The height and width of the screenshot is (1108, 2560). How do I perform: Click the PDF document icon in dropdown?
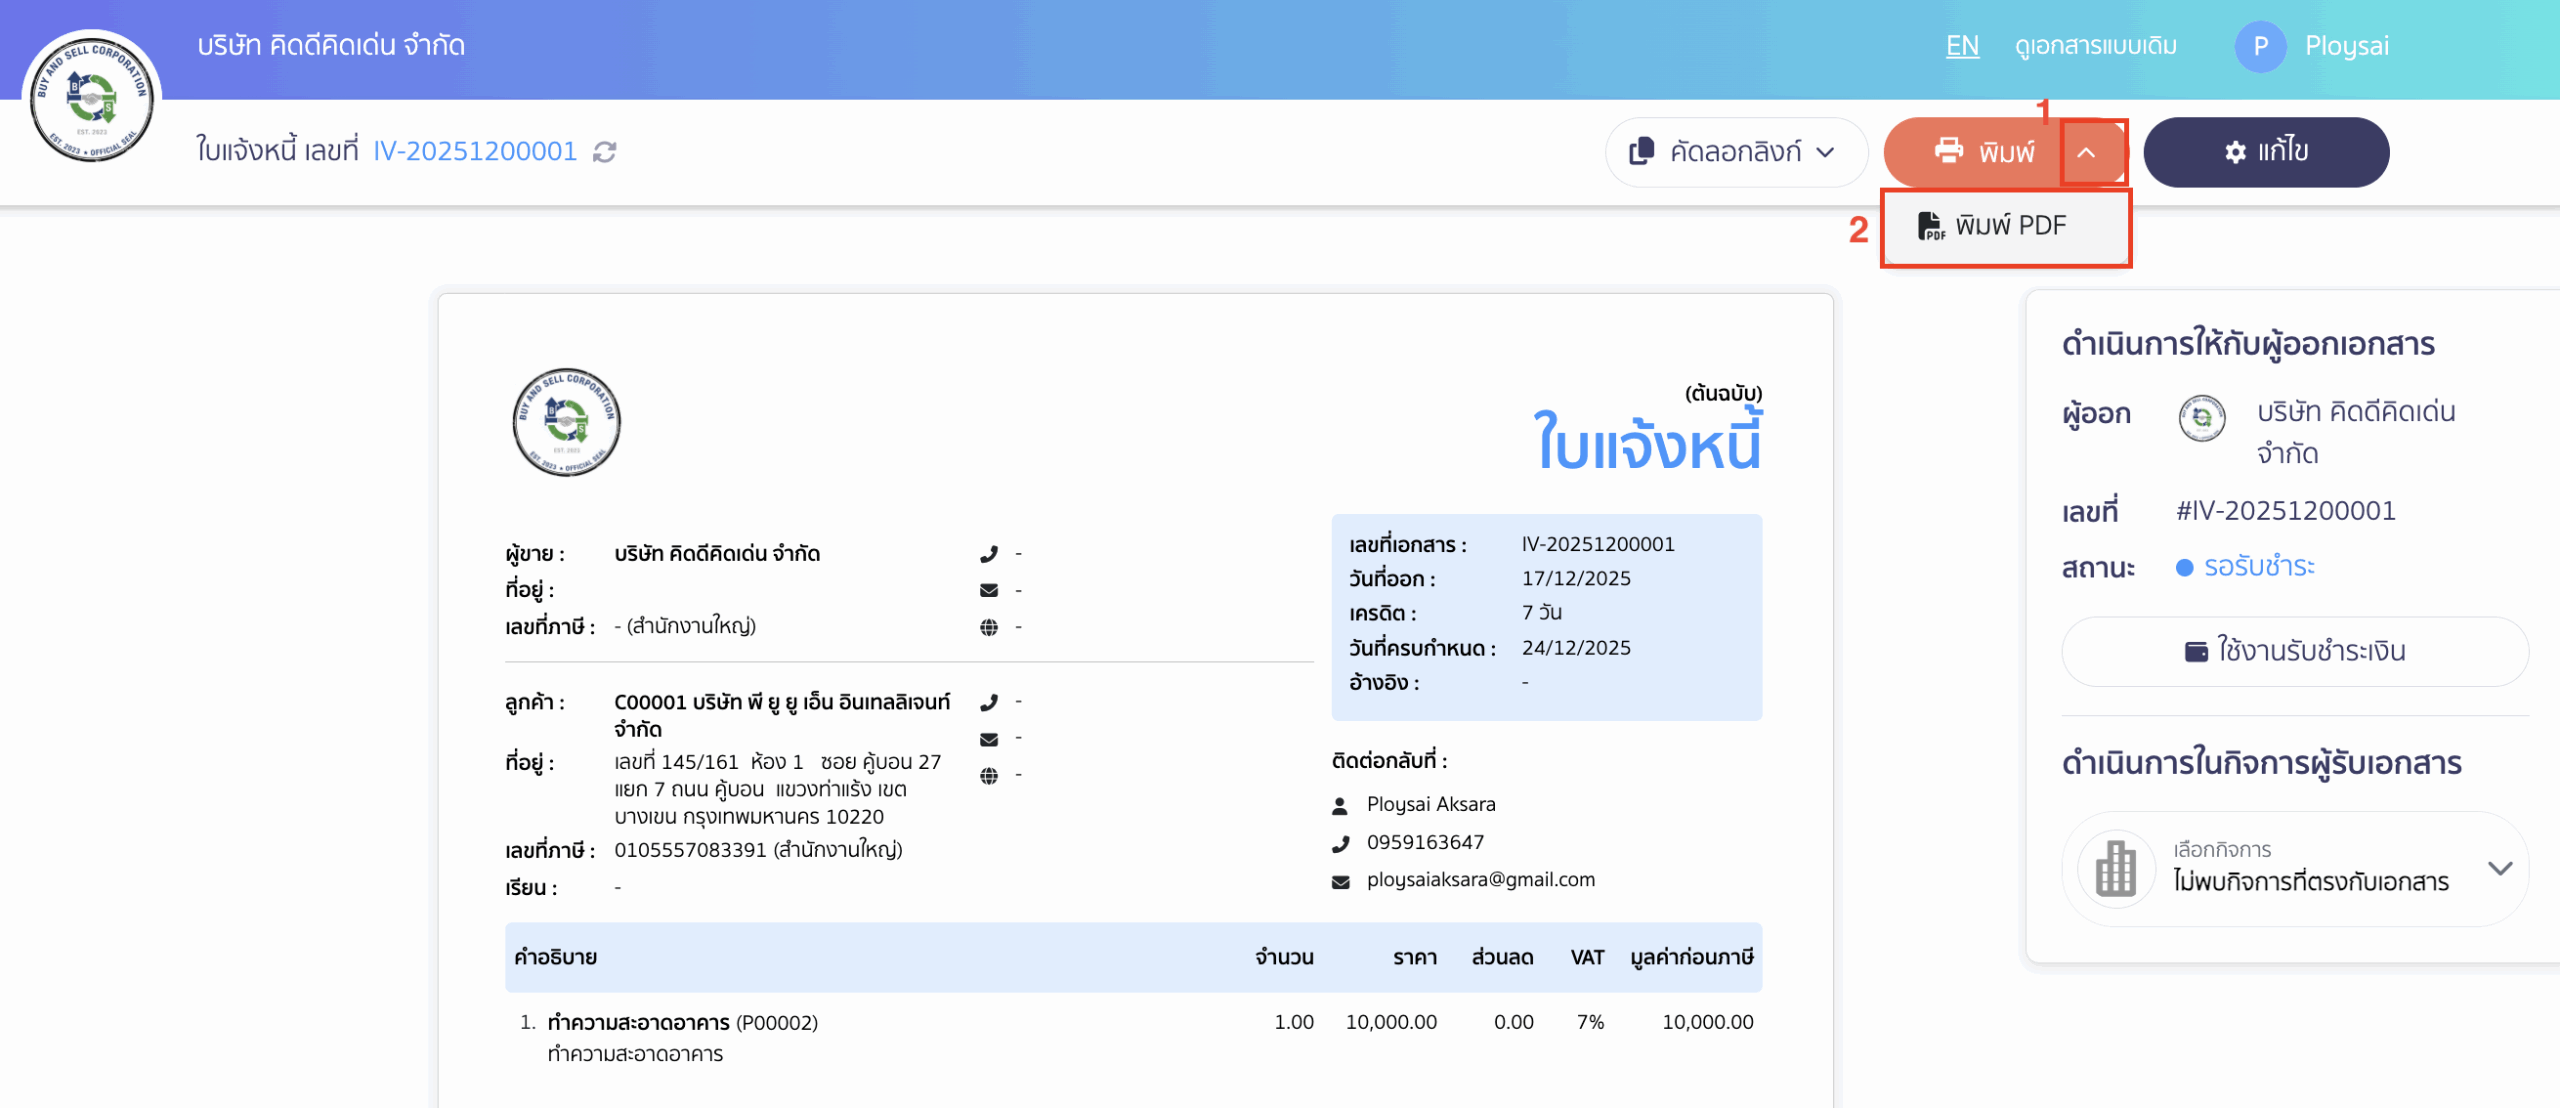(x=1930, y=225)
